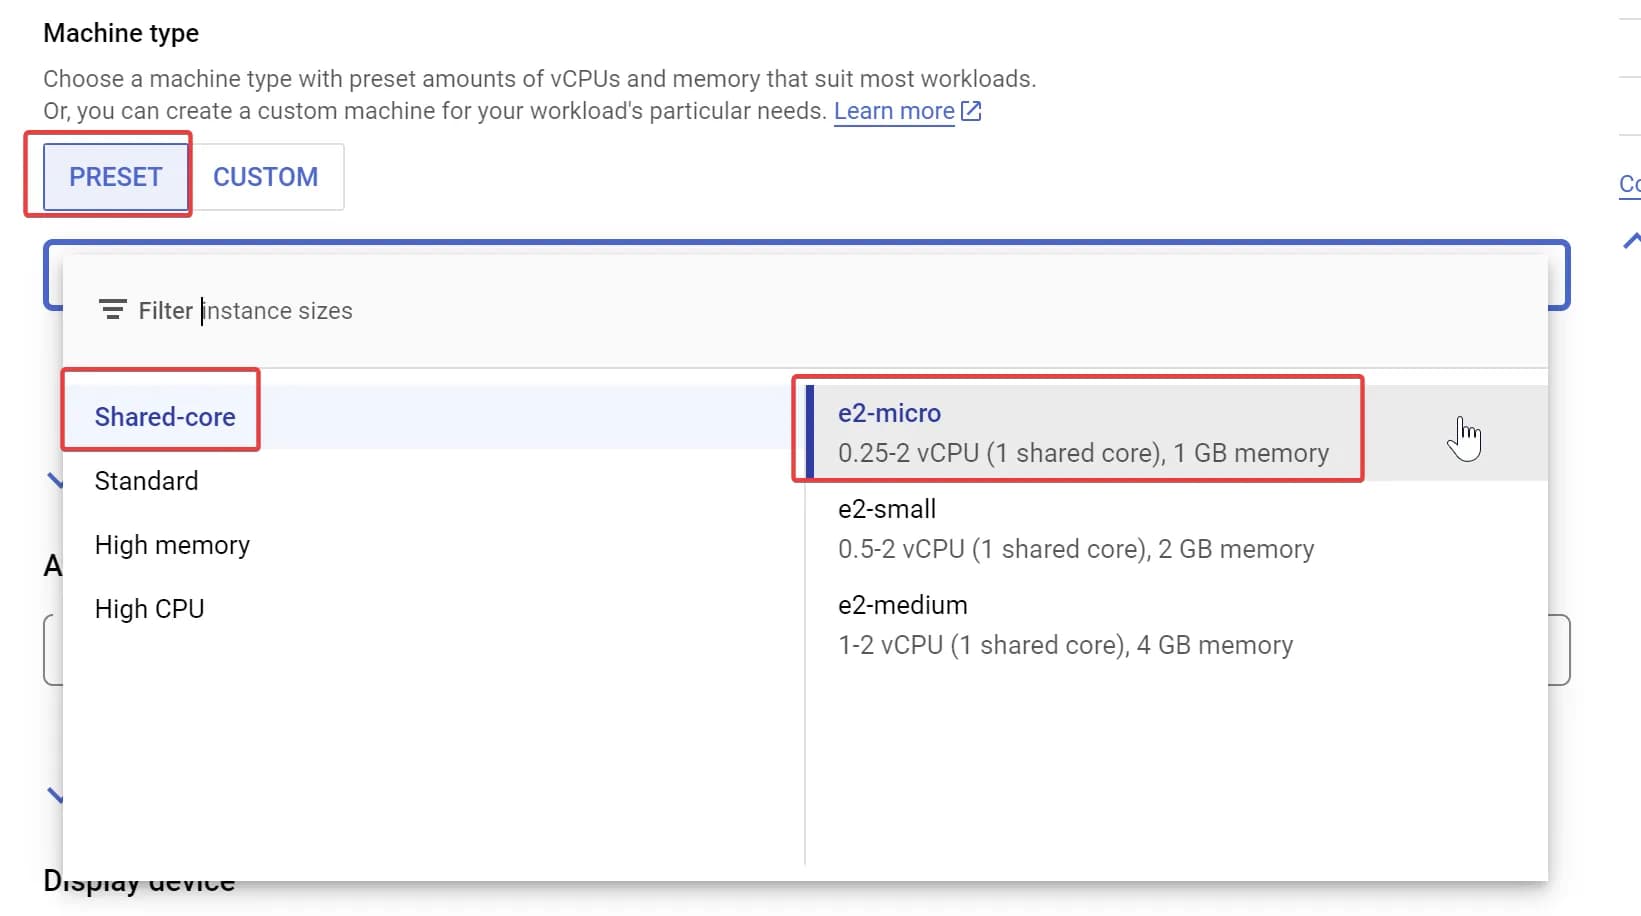
Task: Open the external link icon beside Learn more
Action: coord(971,111)
